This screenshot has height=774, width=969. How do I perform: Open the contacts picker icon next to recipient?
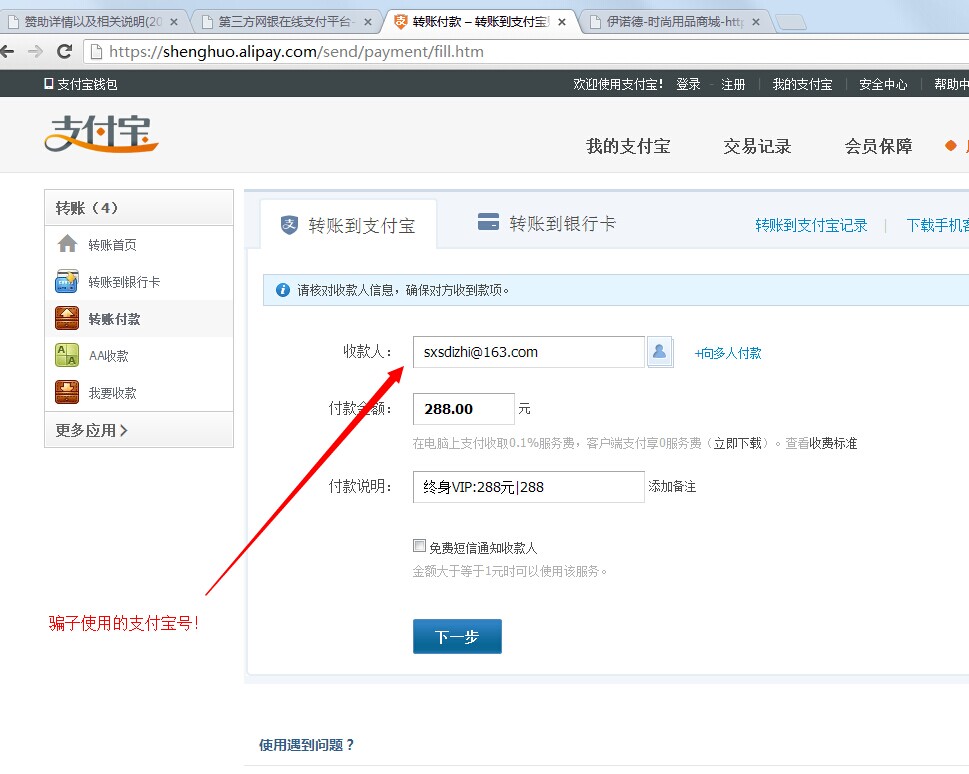[x=660, y=352]
